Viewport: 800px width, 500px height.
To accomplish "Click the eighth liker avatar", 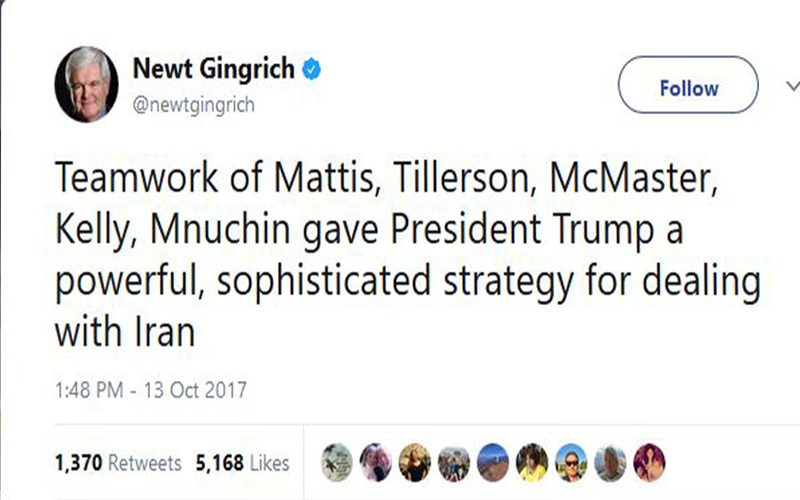I will pos(610,463).
